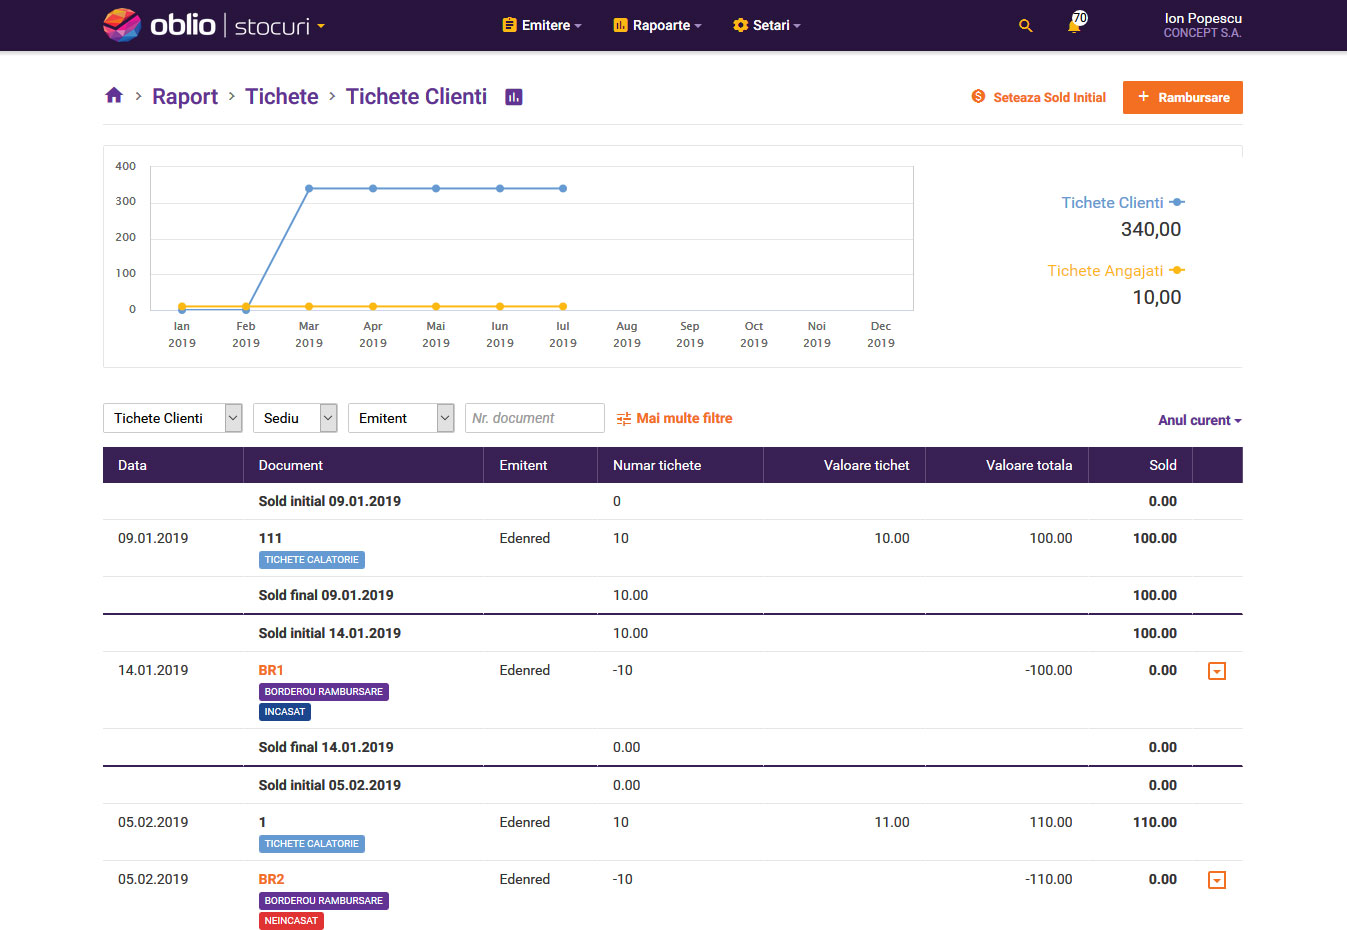Open document 111 in the table
Viewport: 1347px width, 930px height.
pos(270,538)
